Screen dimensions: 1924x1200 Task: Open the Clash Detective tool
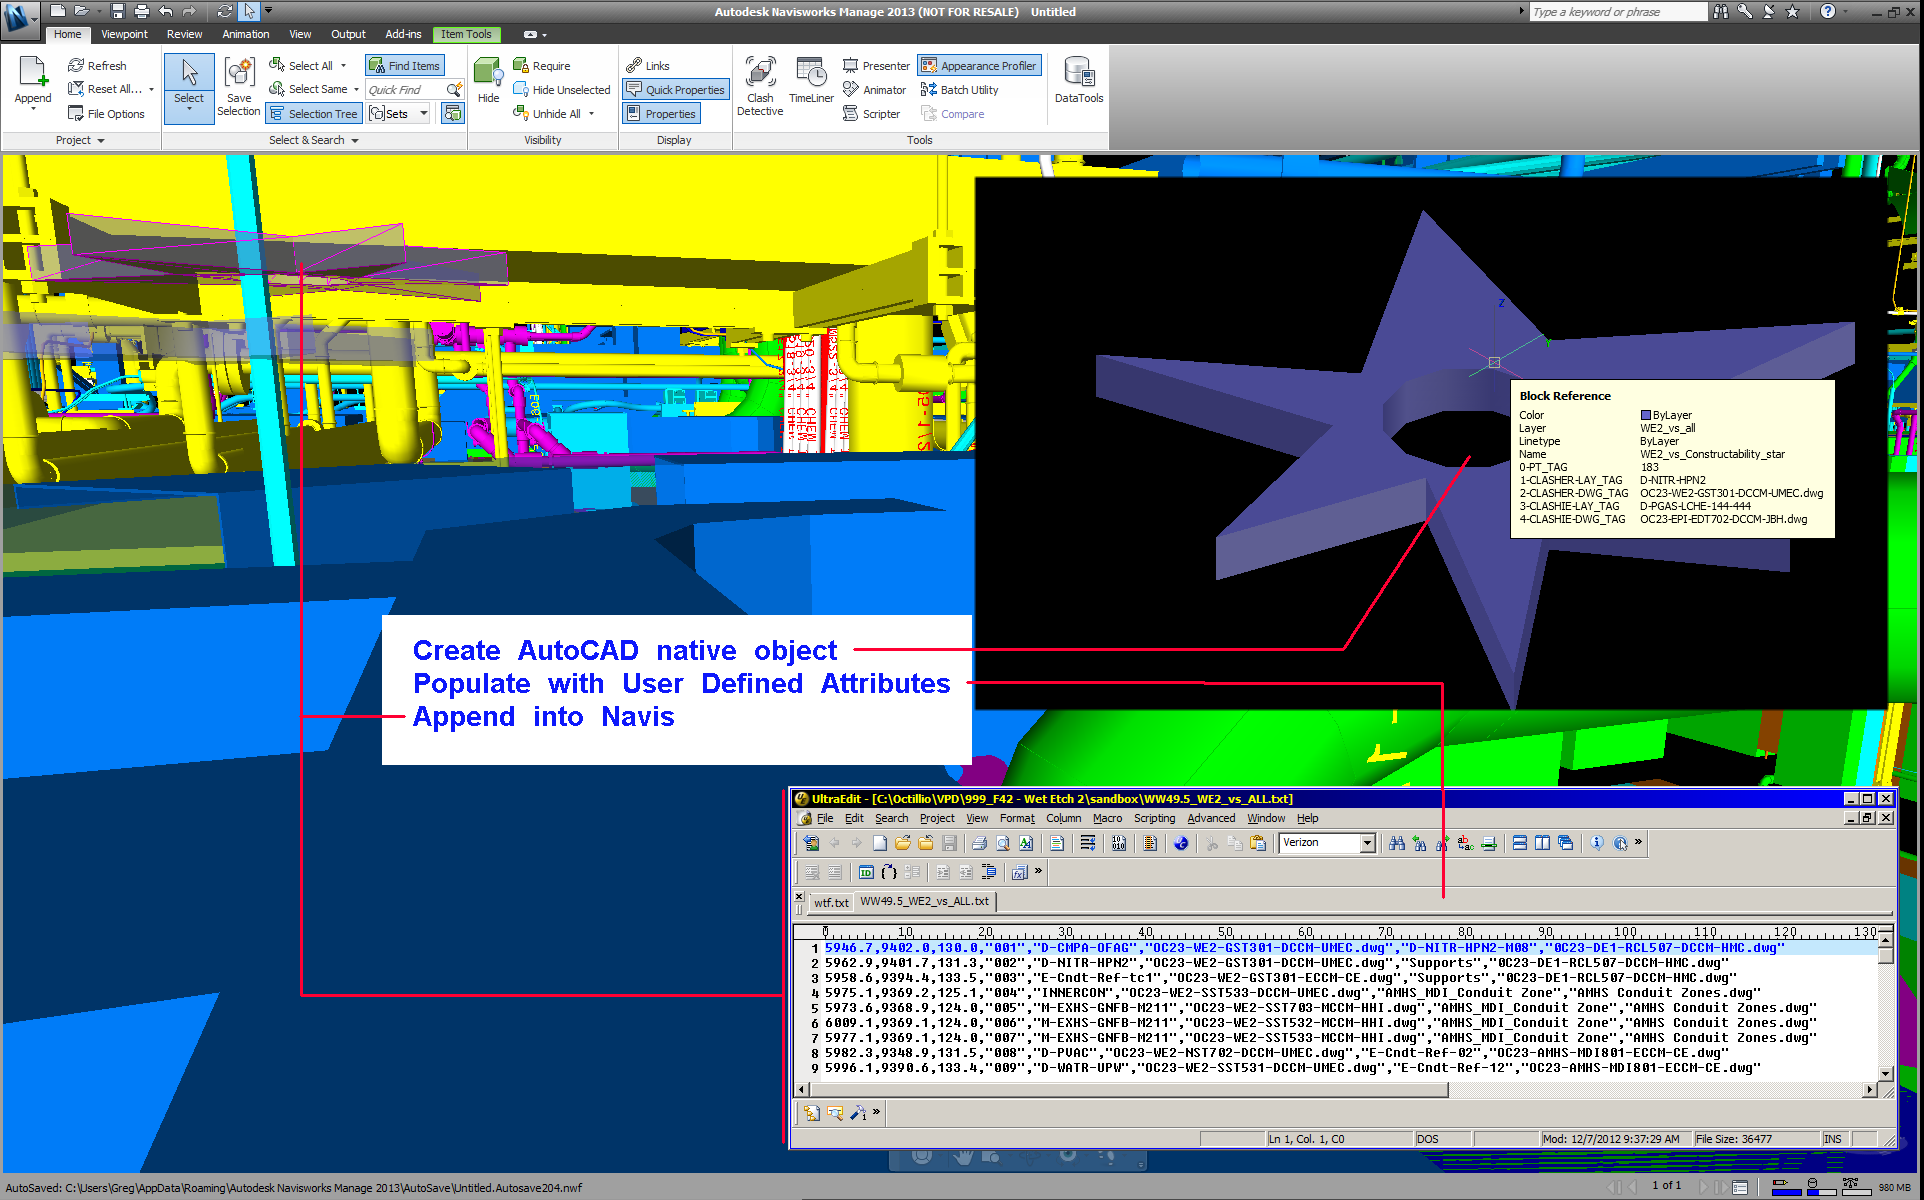[x=760, y=86]
